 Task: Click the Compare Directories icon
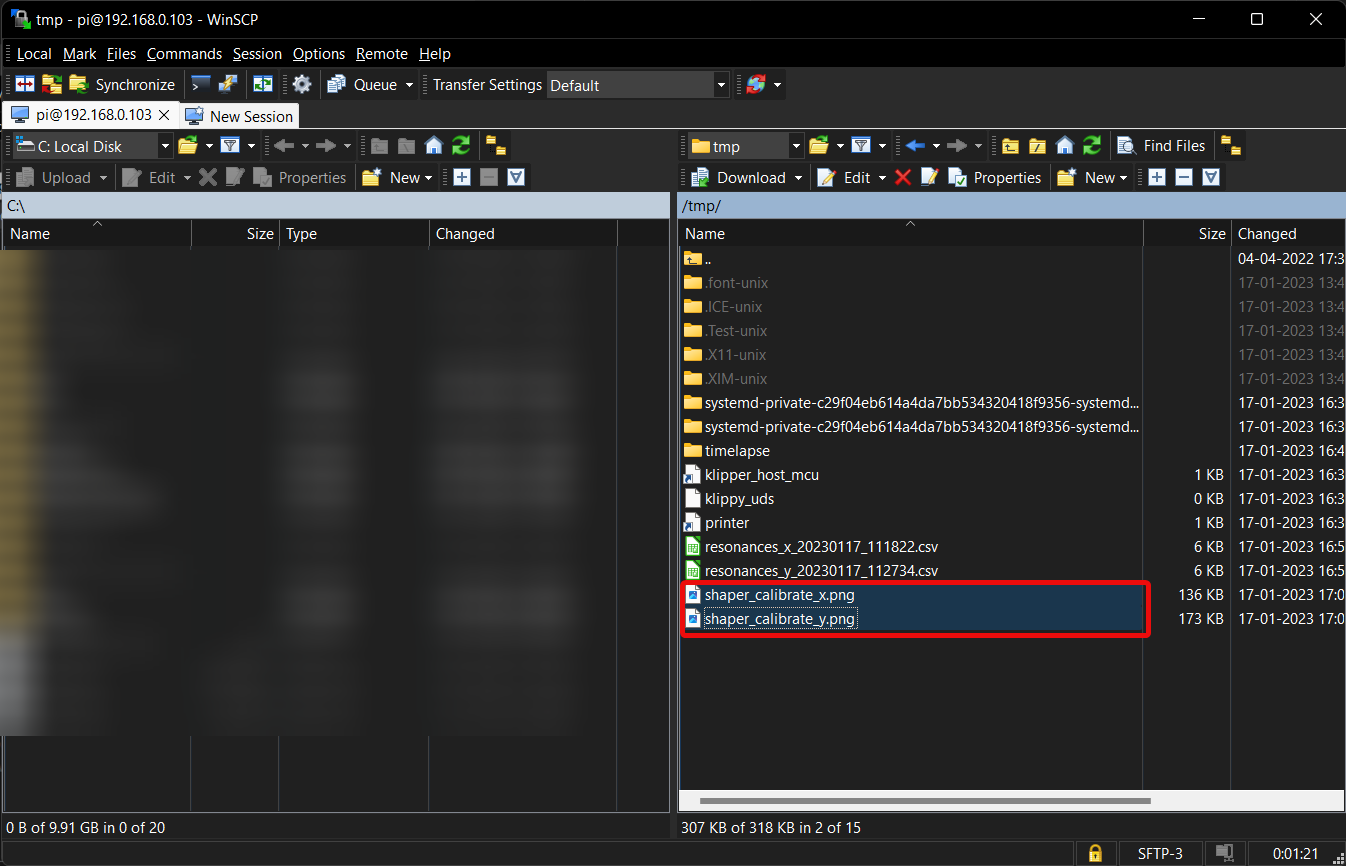(x=25, y=85)
